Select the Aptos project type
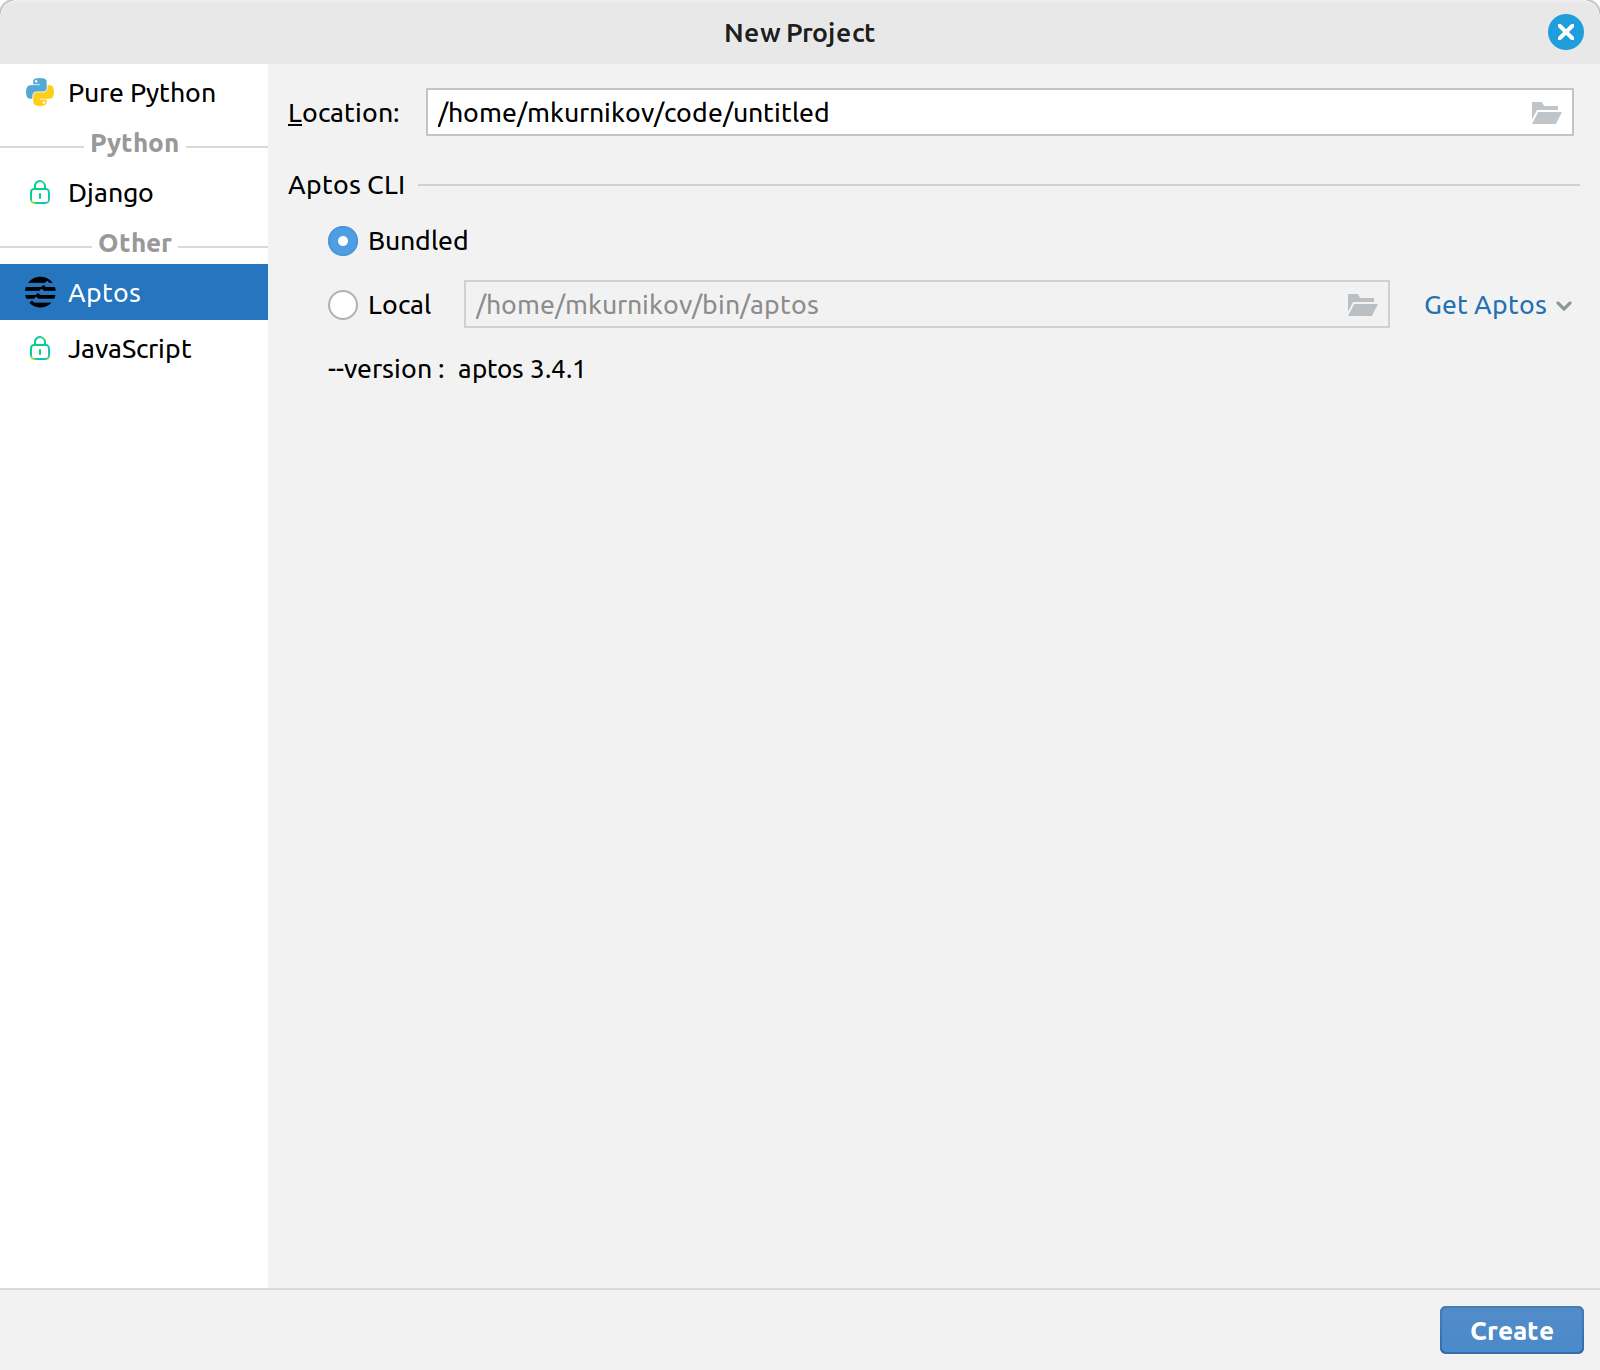1600x1370 pixels. (x=134, y=292)
